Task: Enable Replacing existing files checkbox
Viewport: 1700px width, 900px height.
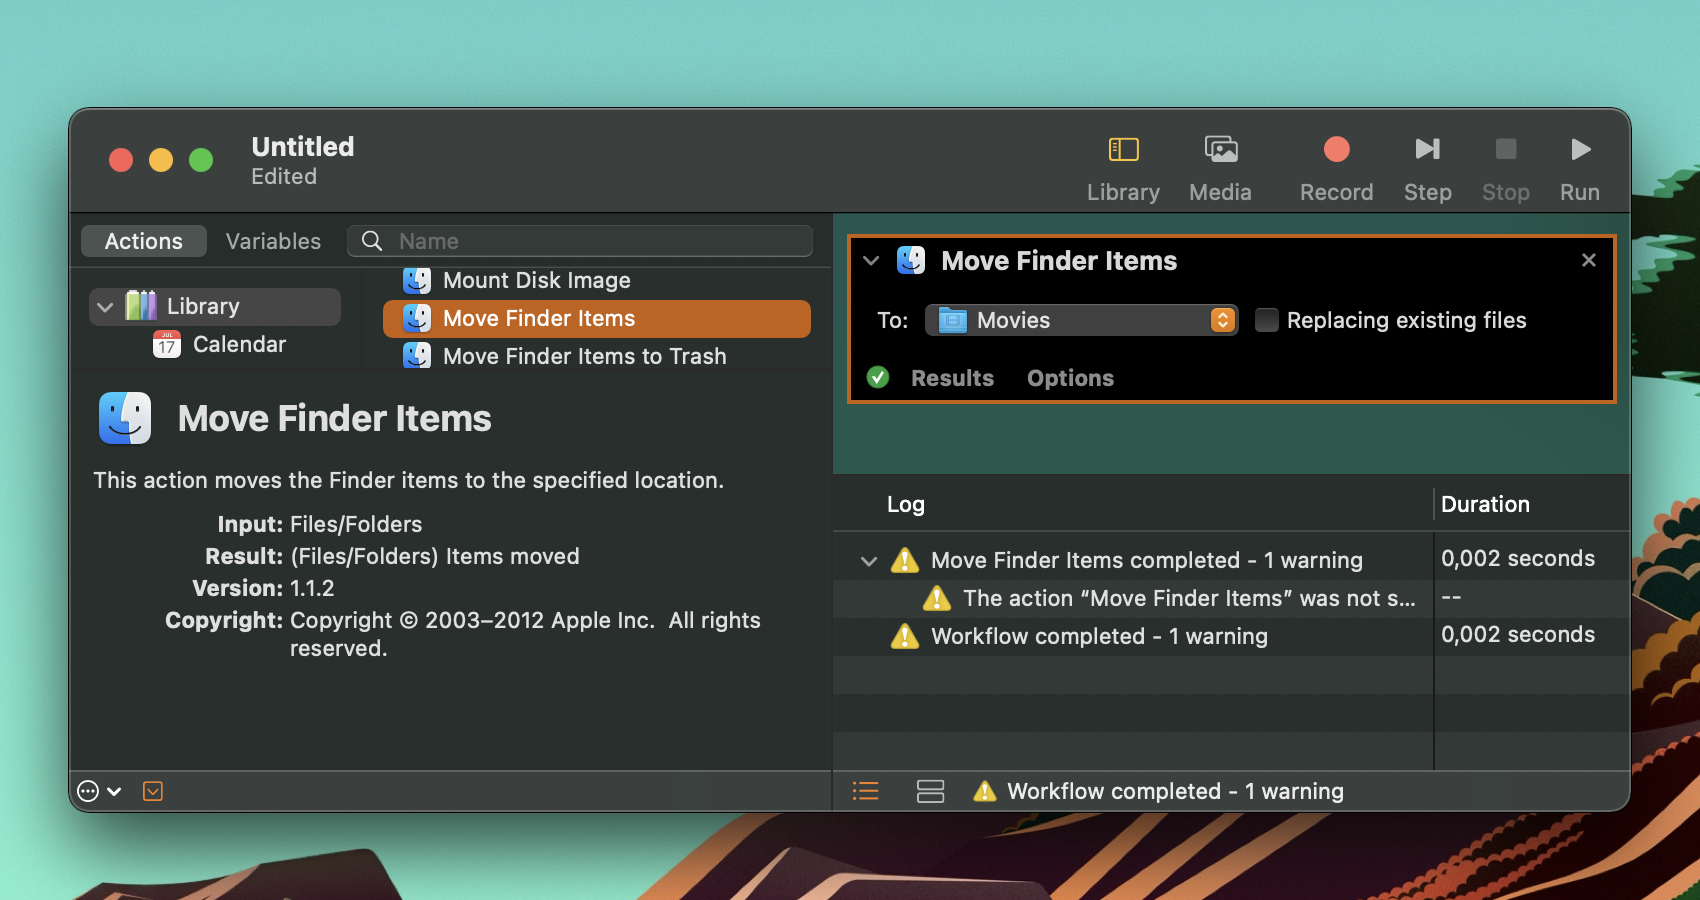Action: tap(1266, 320)
